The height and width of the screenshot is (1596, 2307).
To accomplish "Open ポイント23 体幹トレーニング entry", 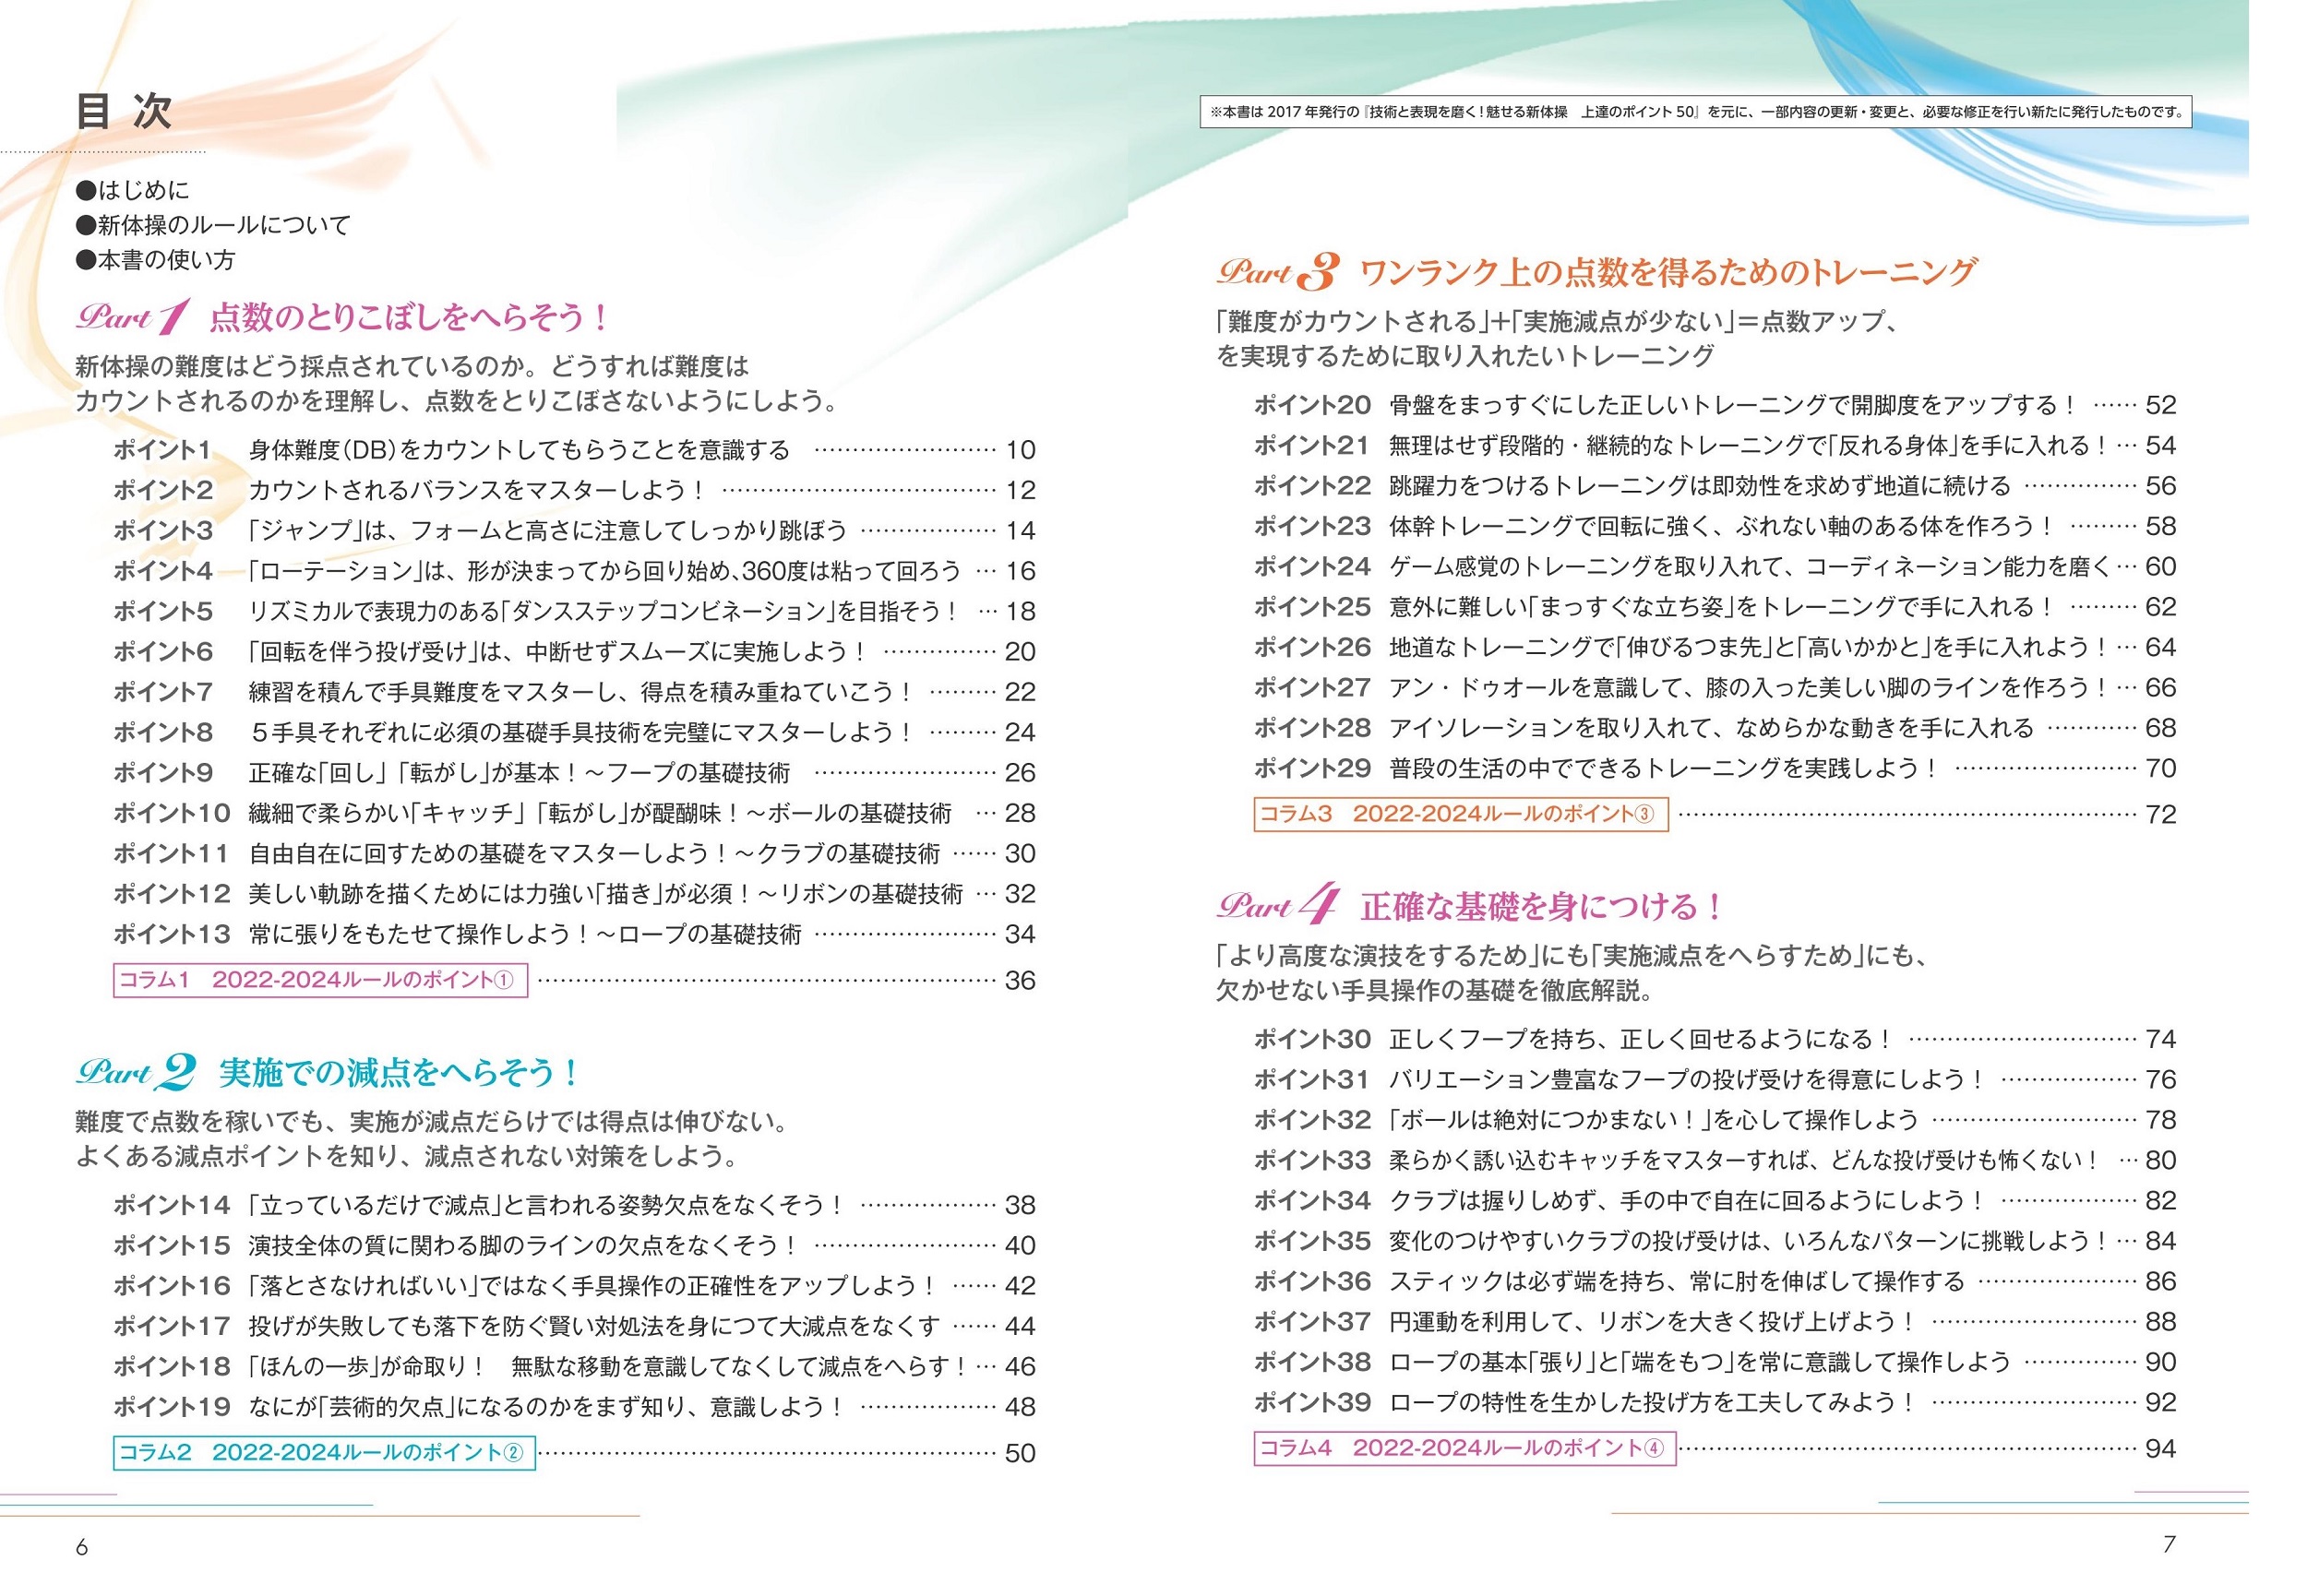I will (x=1715, y=526).
